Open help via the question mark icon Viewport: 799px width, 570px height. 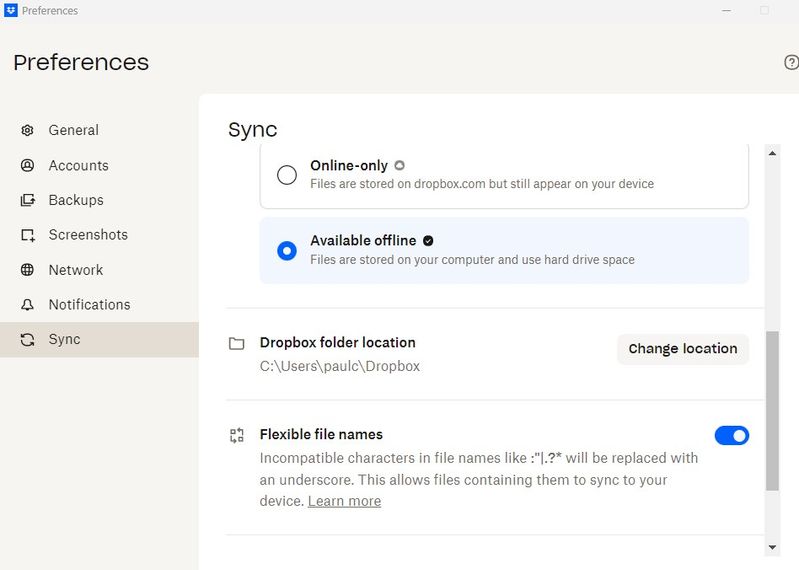[791, 62]
